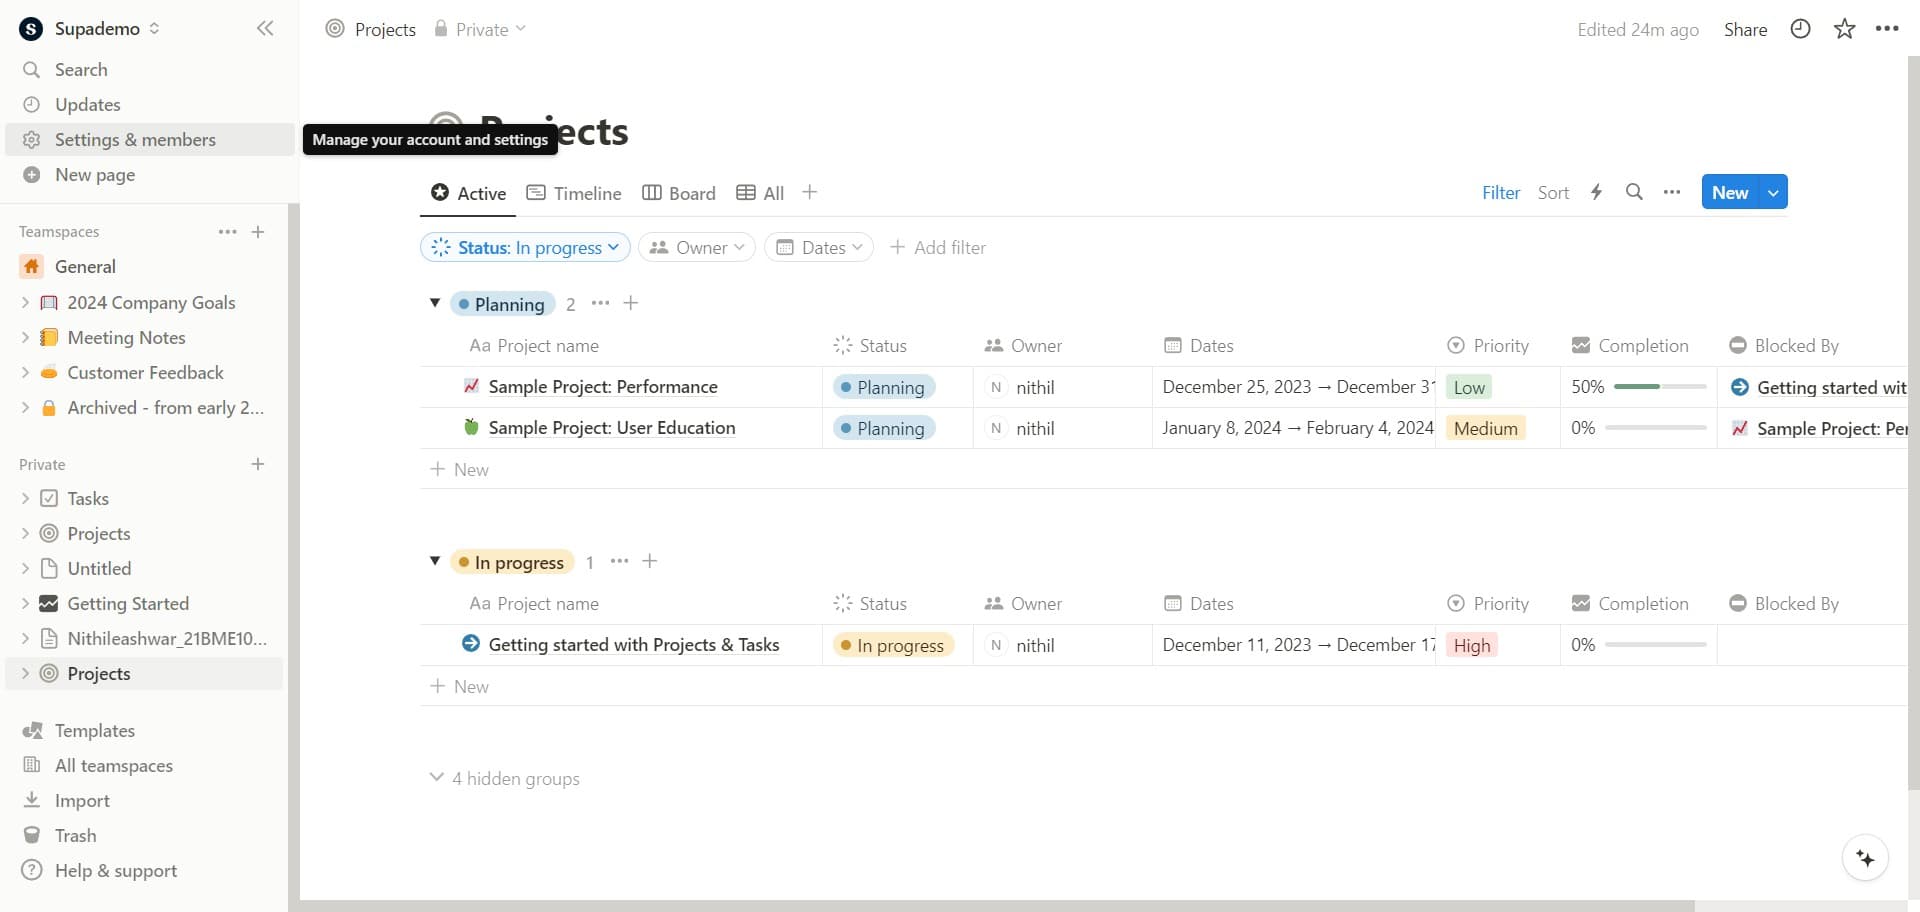
Task: Open Settings & members
Action: (x=134, y=139)
